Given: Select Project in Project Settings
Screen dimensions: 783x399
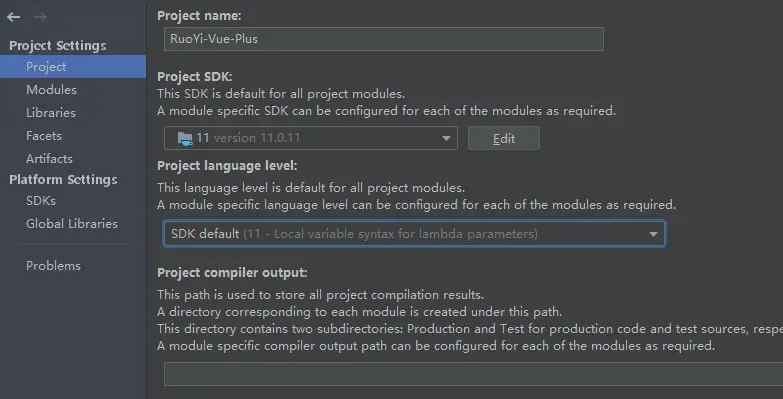Looking at the screenshot, I should click(x=73, y=66).
